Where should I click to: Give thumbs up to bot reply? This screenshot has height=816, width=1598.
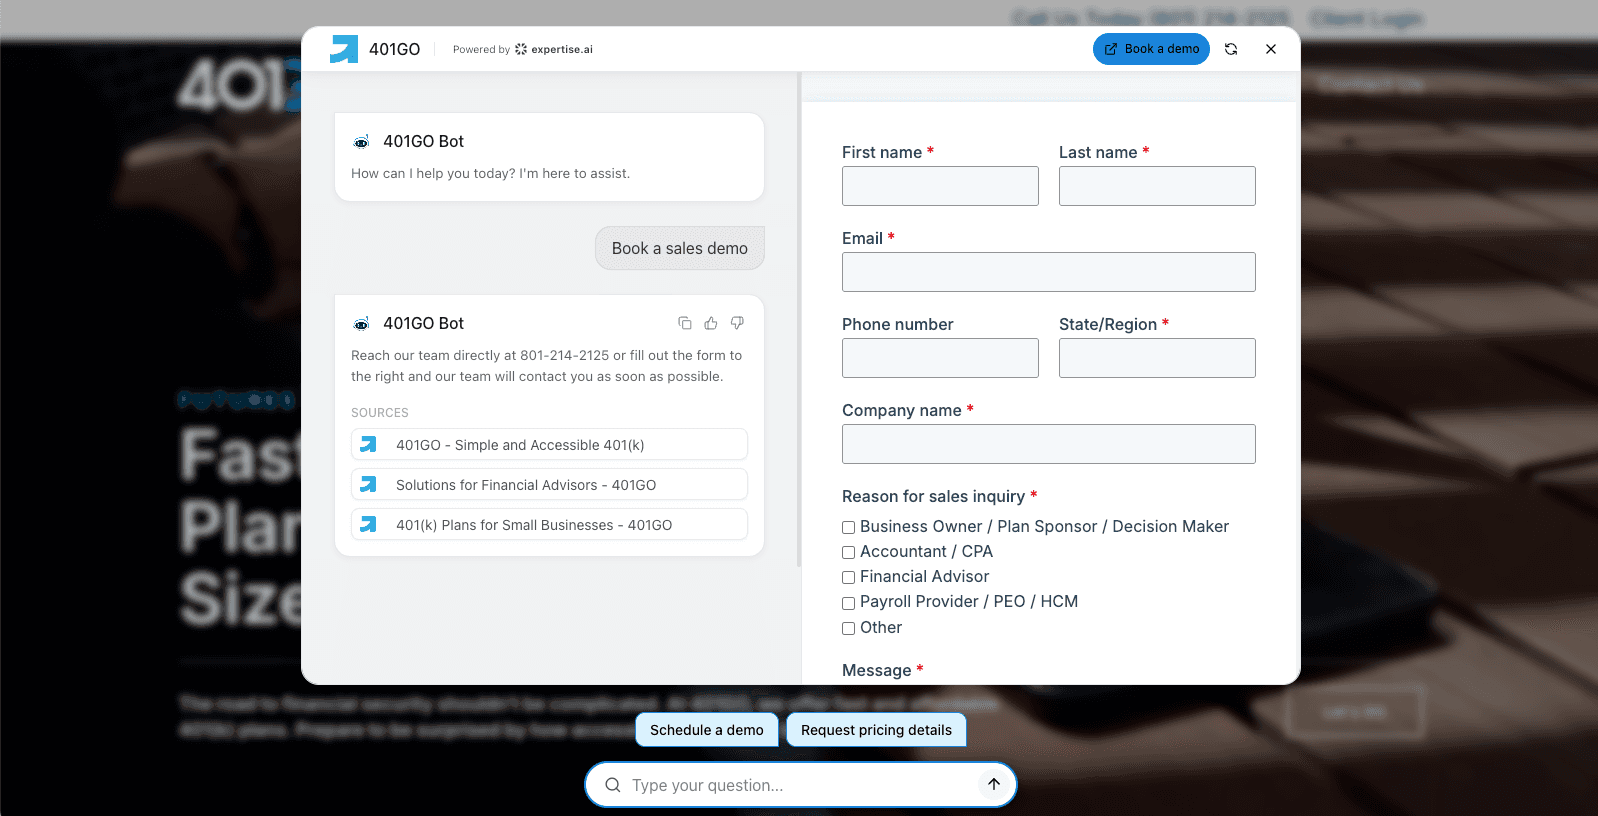coord(711,323)
